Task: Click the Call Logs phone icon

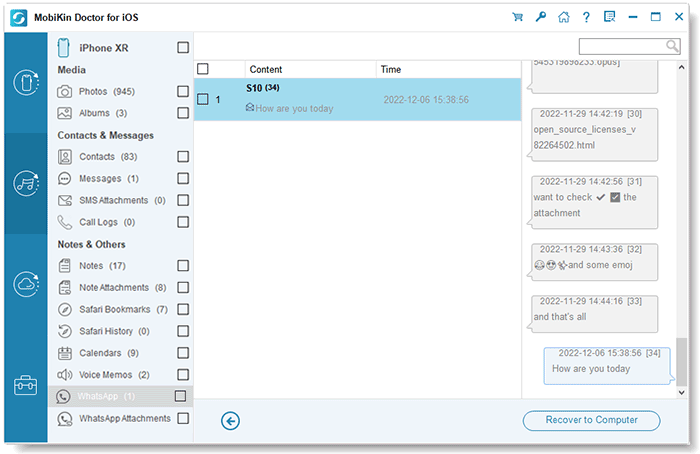Action: pyautogui.click(x=65, y=222)
